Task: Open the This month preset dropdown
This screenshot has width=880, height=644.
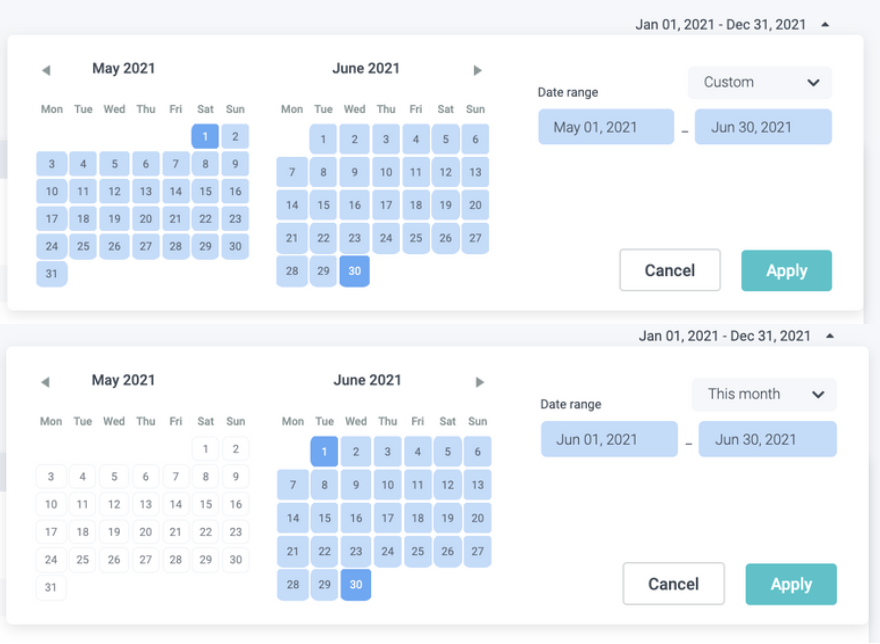Action: point(763,394)
